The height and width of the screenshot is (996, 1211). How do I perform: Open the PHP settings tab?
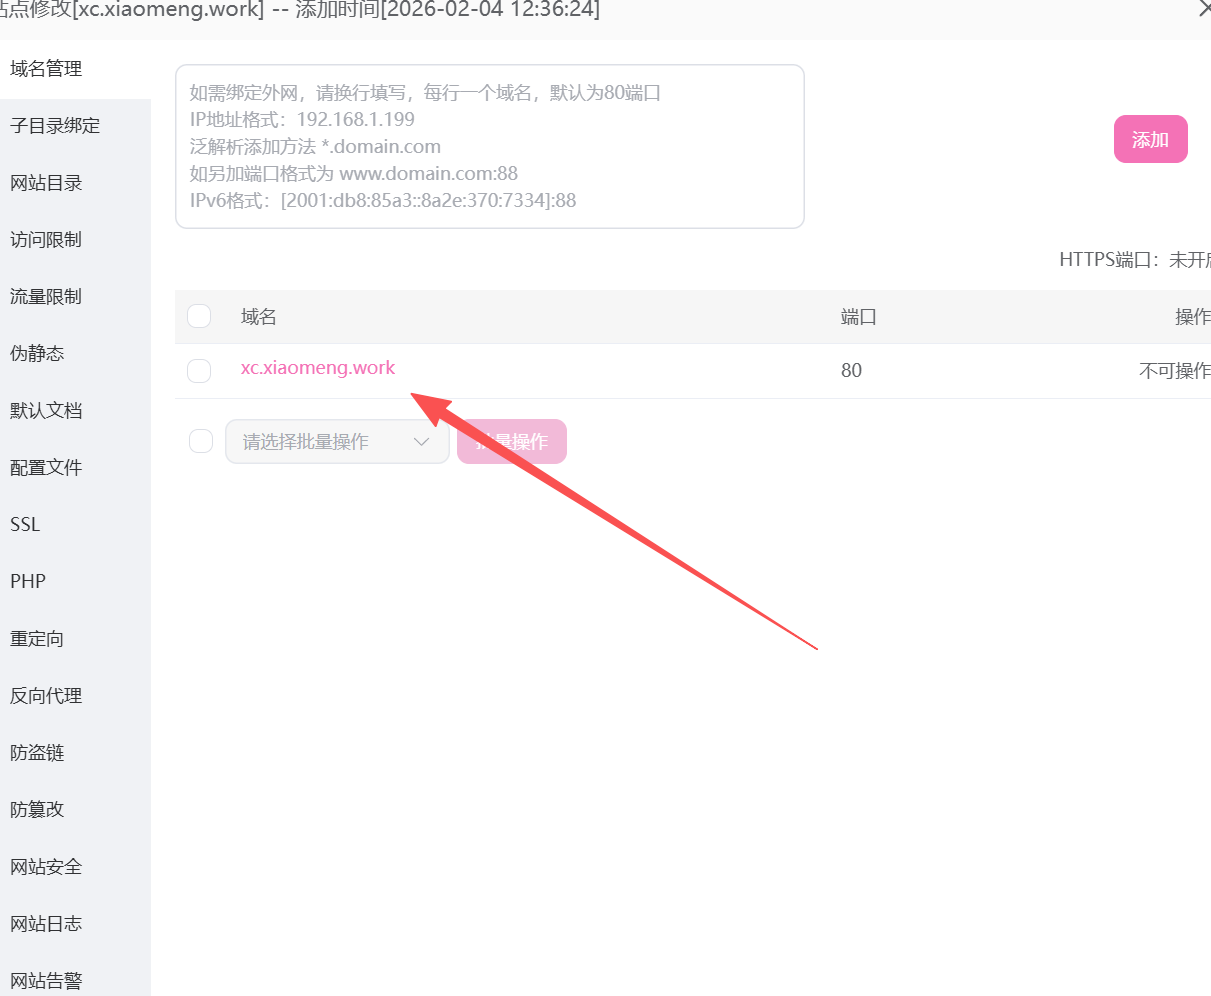28,582
